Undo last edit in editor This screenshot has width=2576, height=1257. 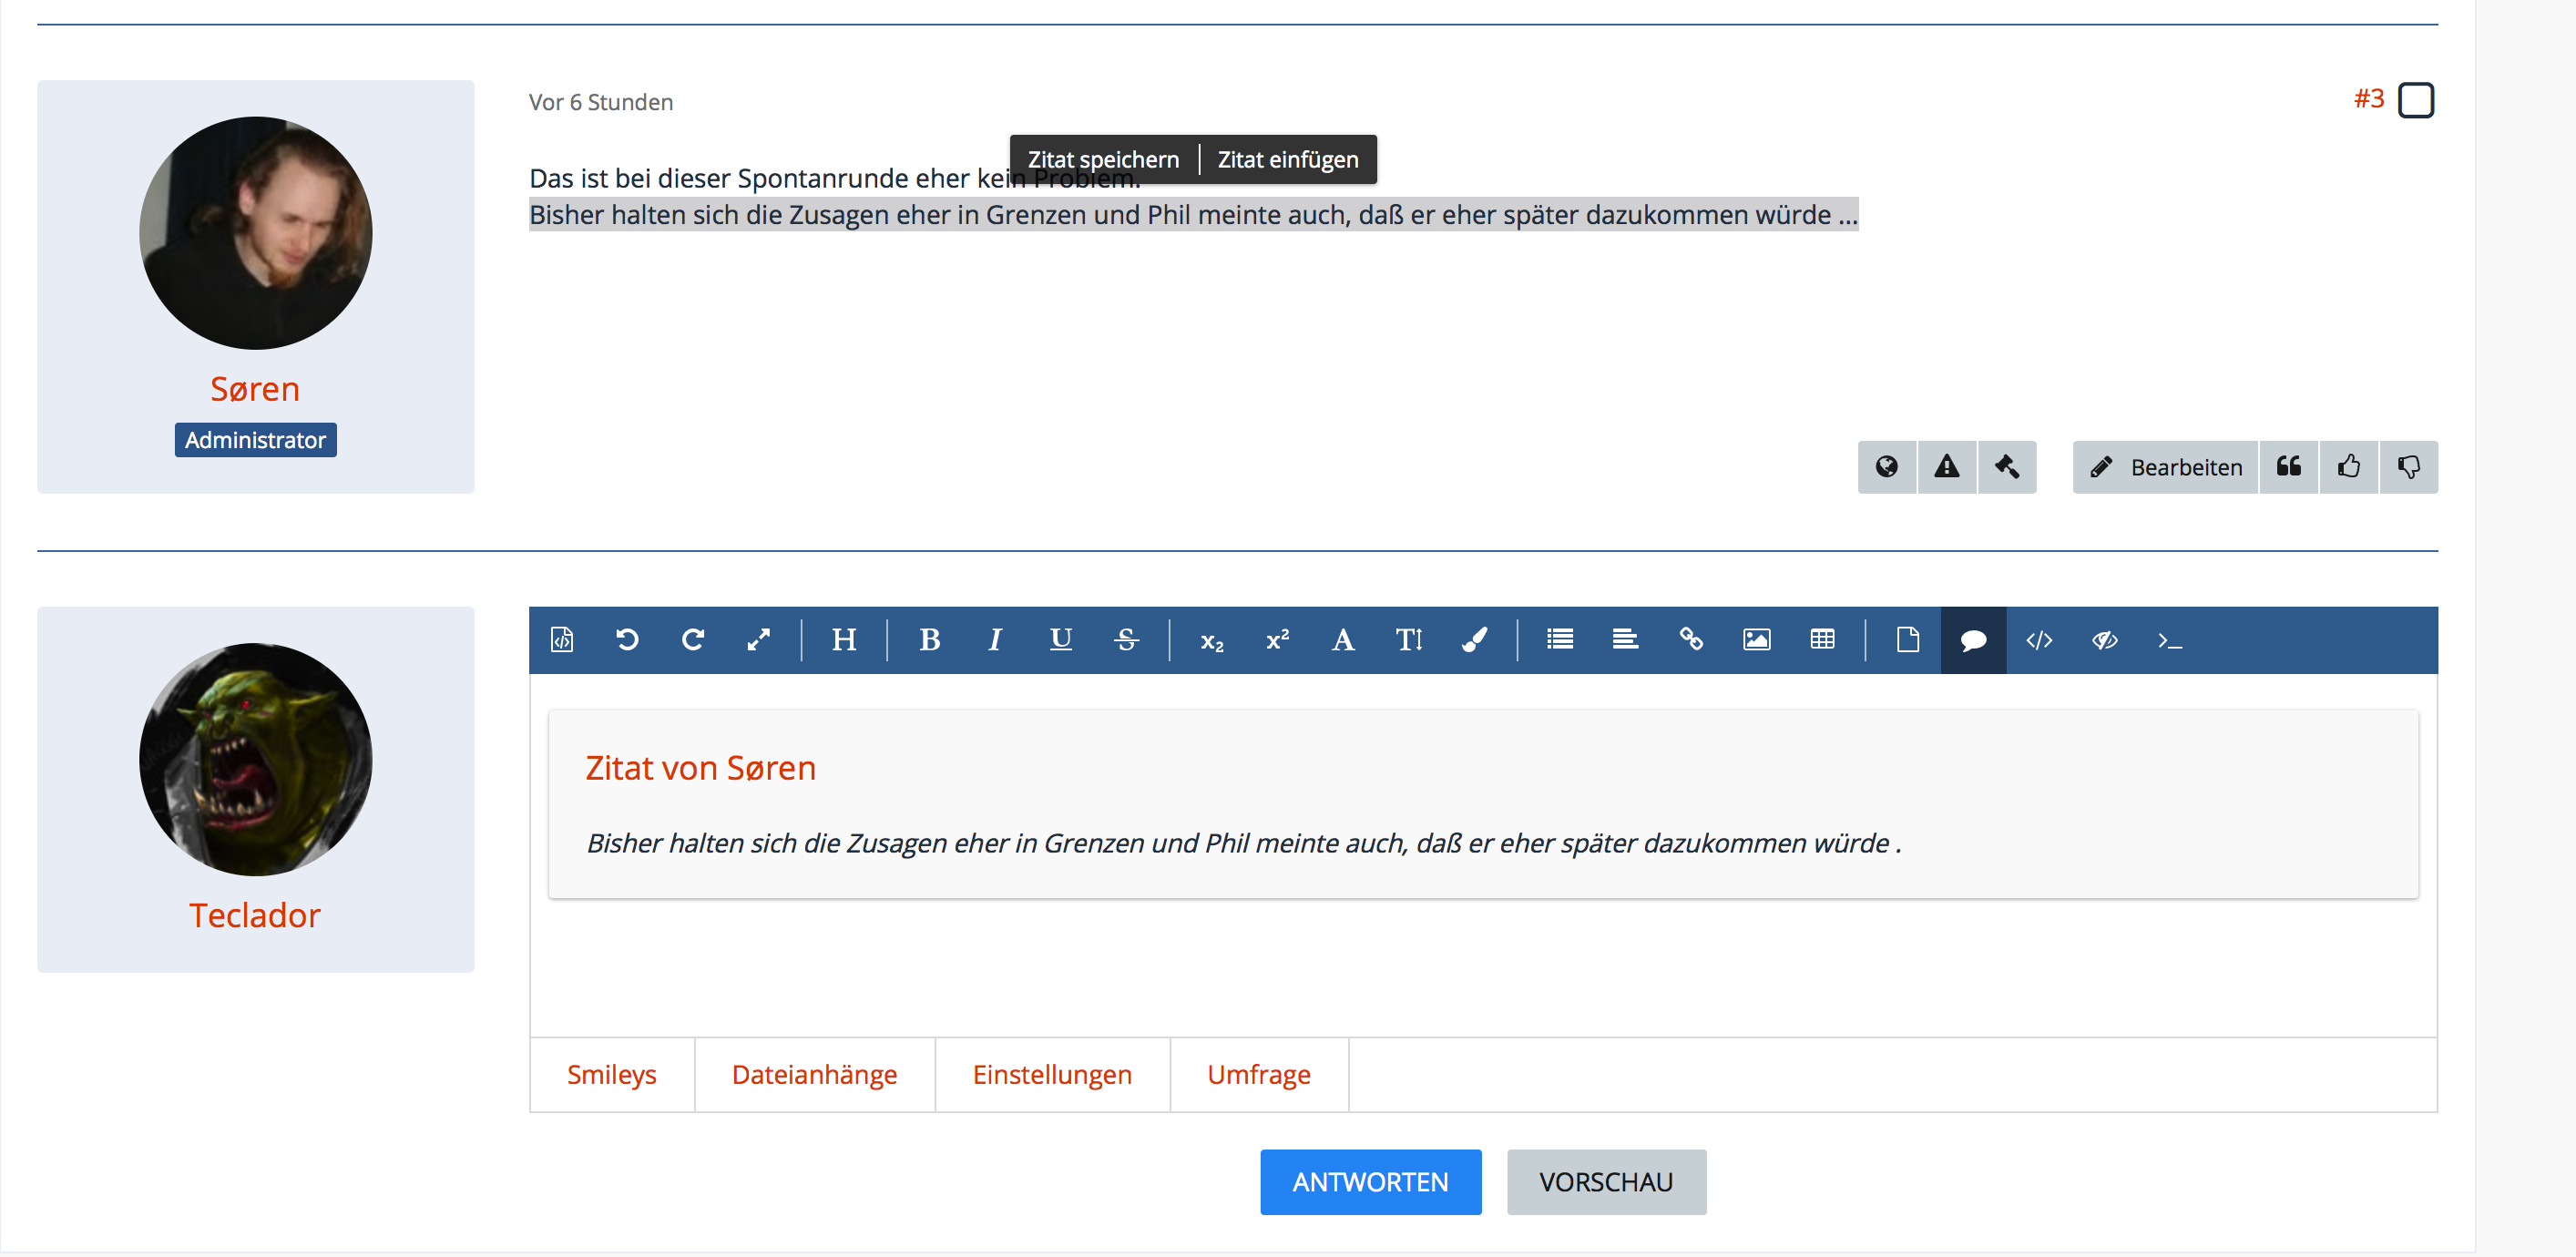click(x=627, y=640)
